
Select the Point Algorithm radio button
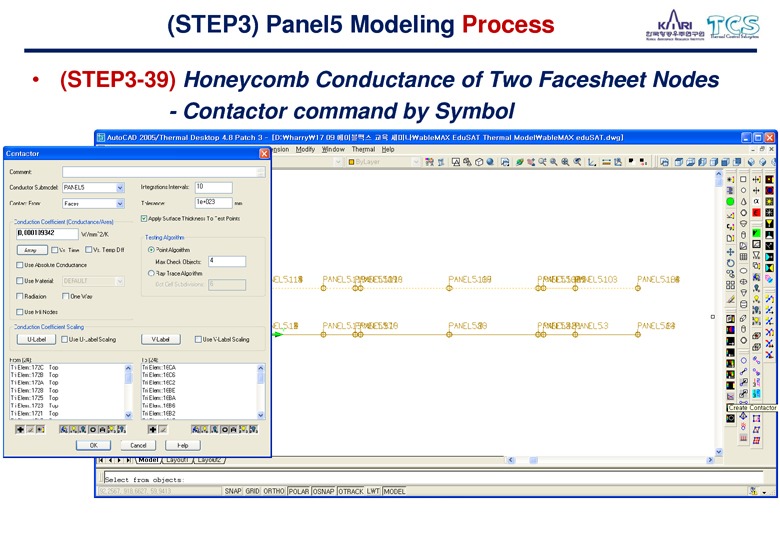[x=151, y=250]
